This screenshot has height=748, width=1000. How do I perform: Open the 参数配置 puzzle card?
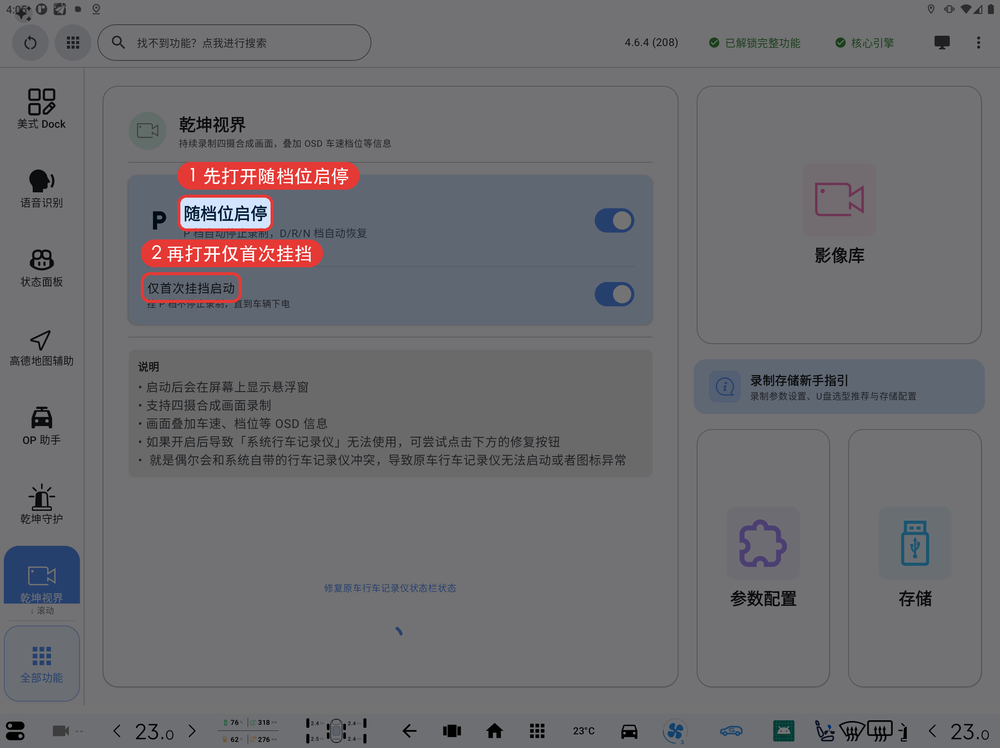[763, 558]
